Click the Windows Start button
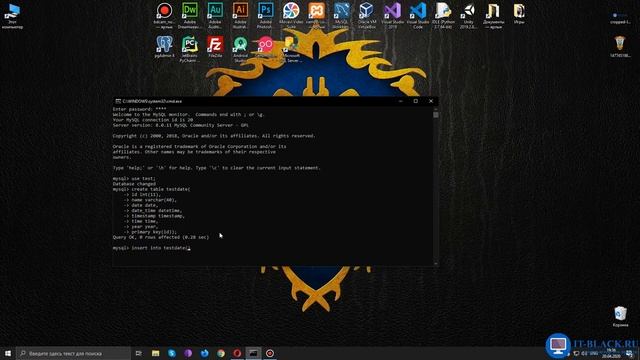Image resolution: width=640 pixels, height=360 pixels. click(8, 353)
